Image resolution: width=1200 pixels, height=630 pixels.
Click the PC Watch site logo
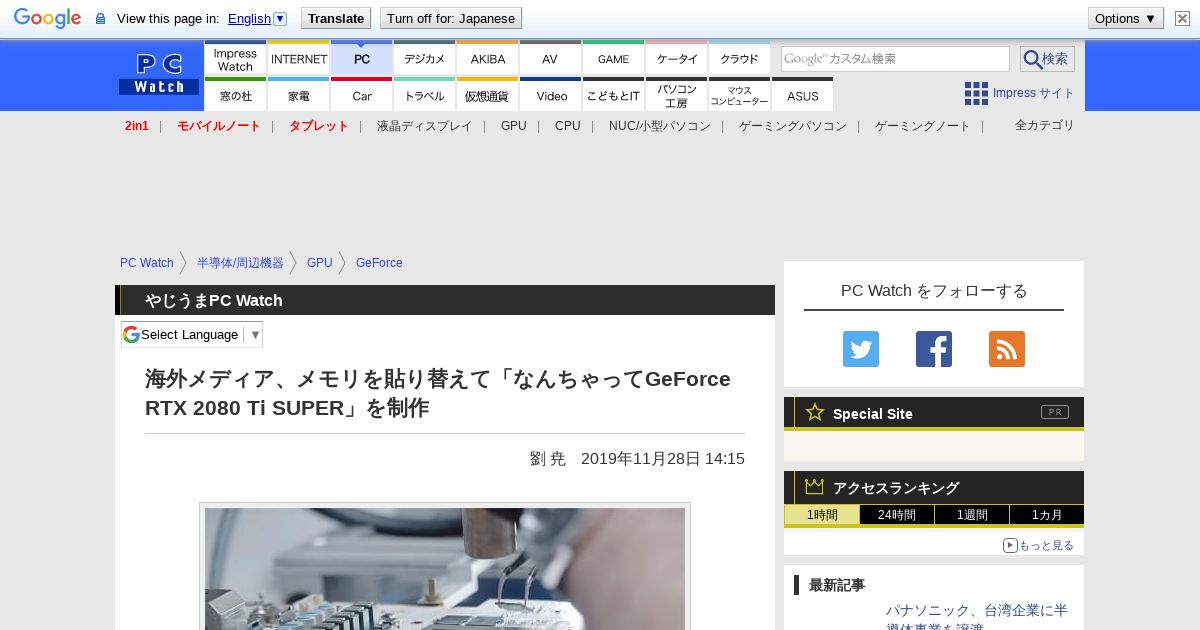pyautogui.click(x=159, y=74)
